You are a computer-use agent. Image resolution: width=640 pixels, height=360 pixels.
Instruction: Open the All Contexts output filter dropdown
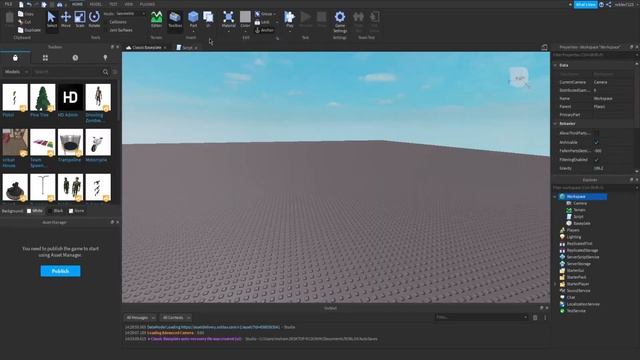tap(176, 318)
